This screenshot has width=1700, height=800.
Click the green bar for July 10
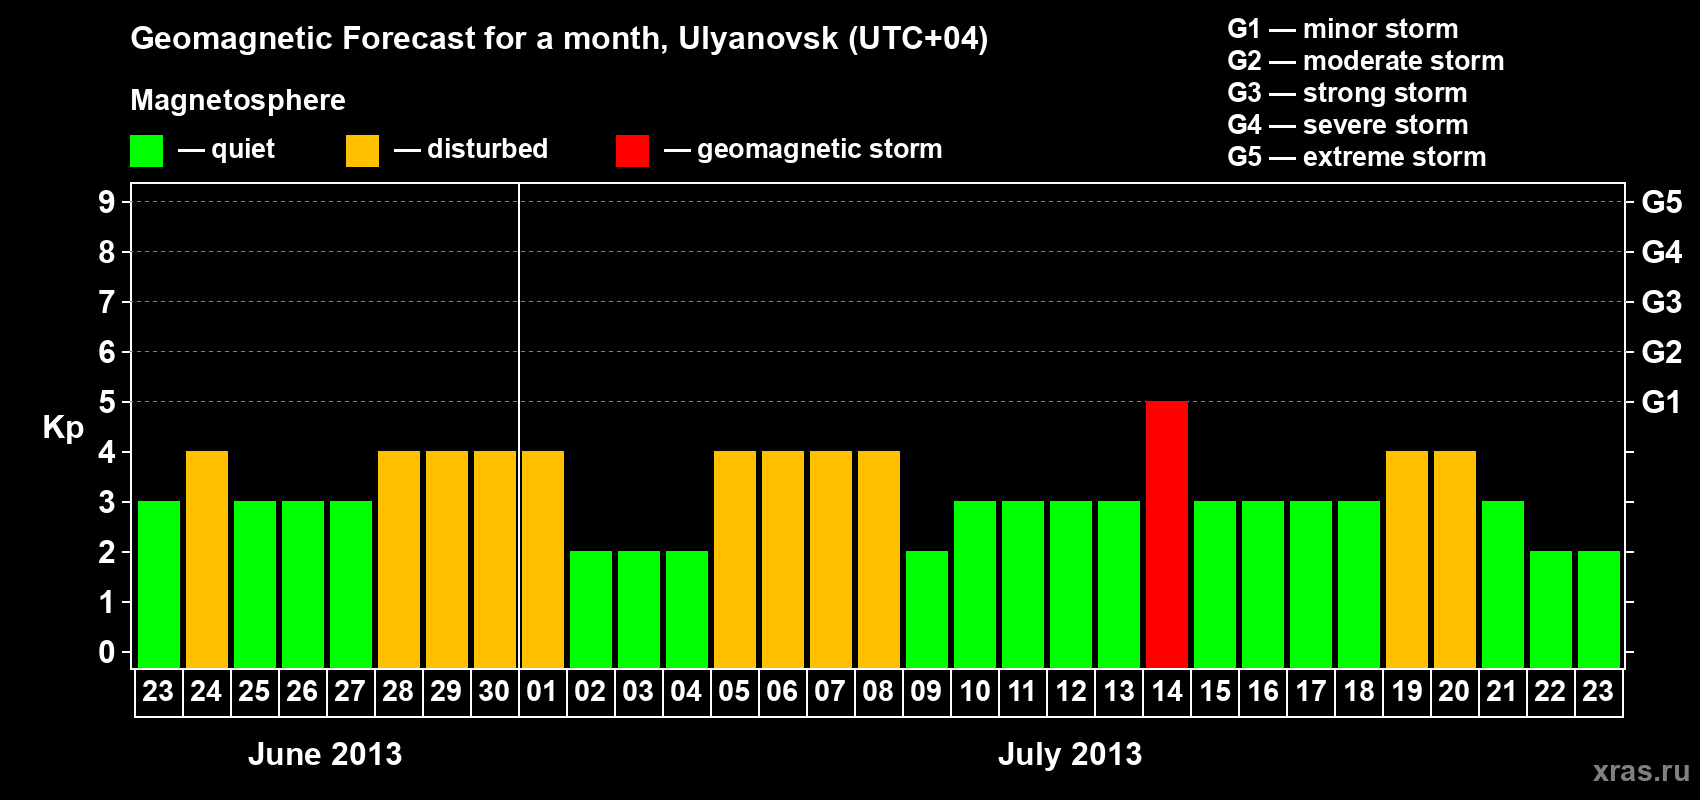click(x=975, y=584)
